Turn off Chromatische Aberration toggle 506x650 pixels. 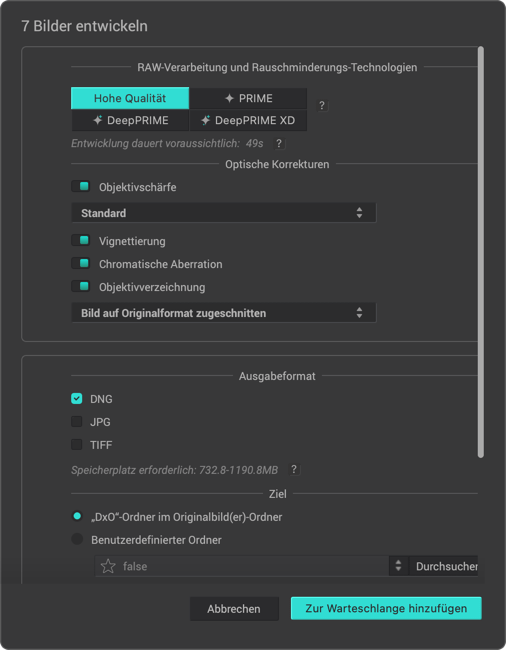tap(81, 263)
